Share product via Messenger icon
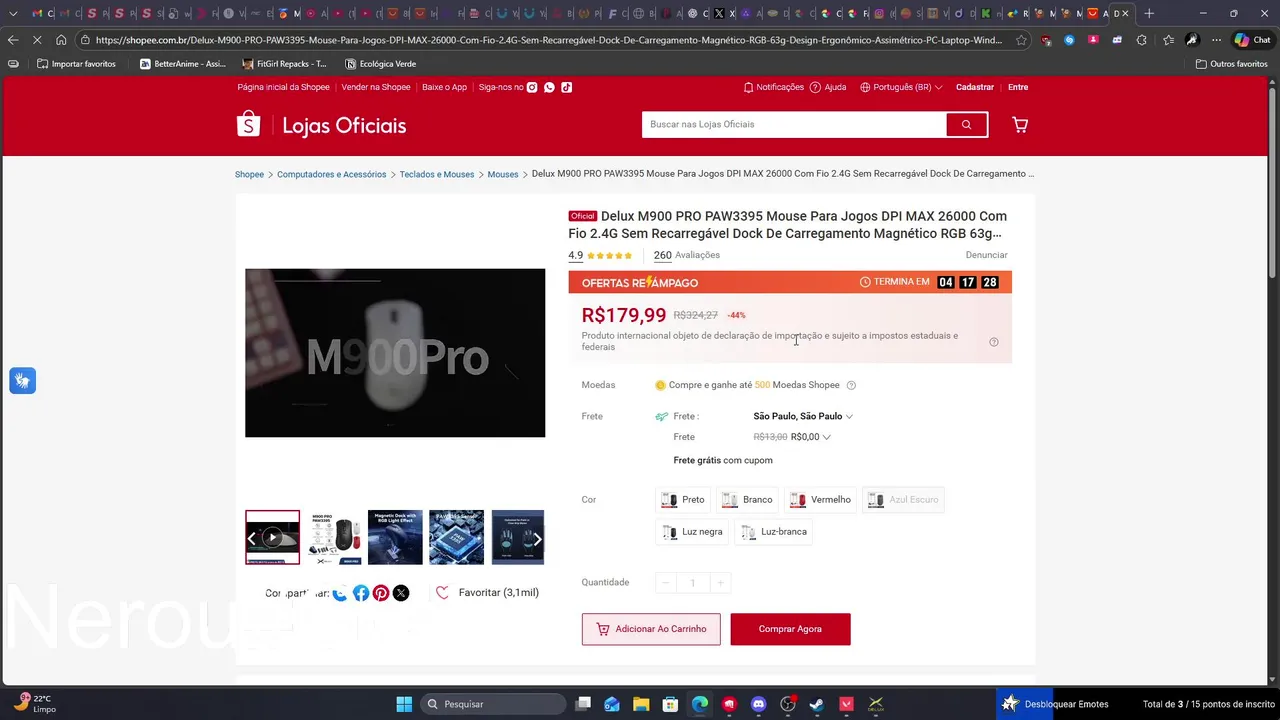1280x720 pixels. click(340, 593)
